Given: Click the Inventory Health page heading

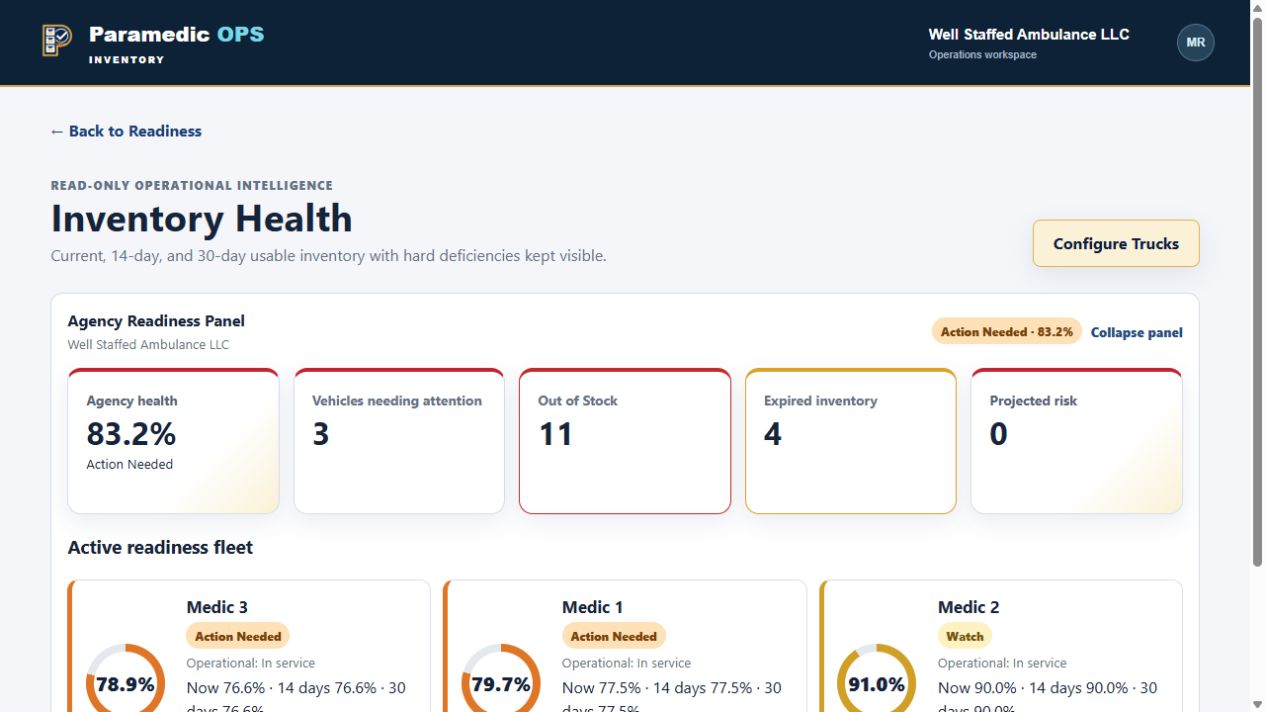Looking at the screenshot, I should coord(202,219).
